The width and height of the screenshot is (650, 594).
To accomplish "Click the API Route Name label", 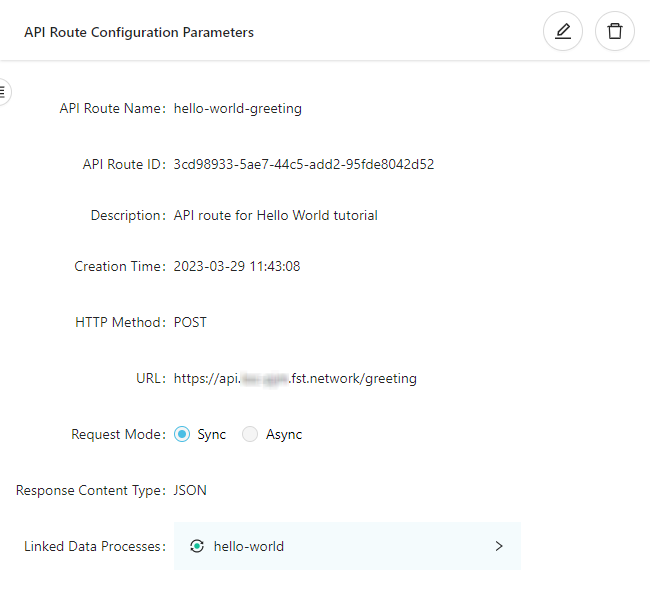I will click(x=112, y=108).
